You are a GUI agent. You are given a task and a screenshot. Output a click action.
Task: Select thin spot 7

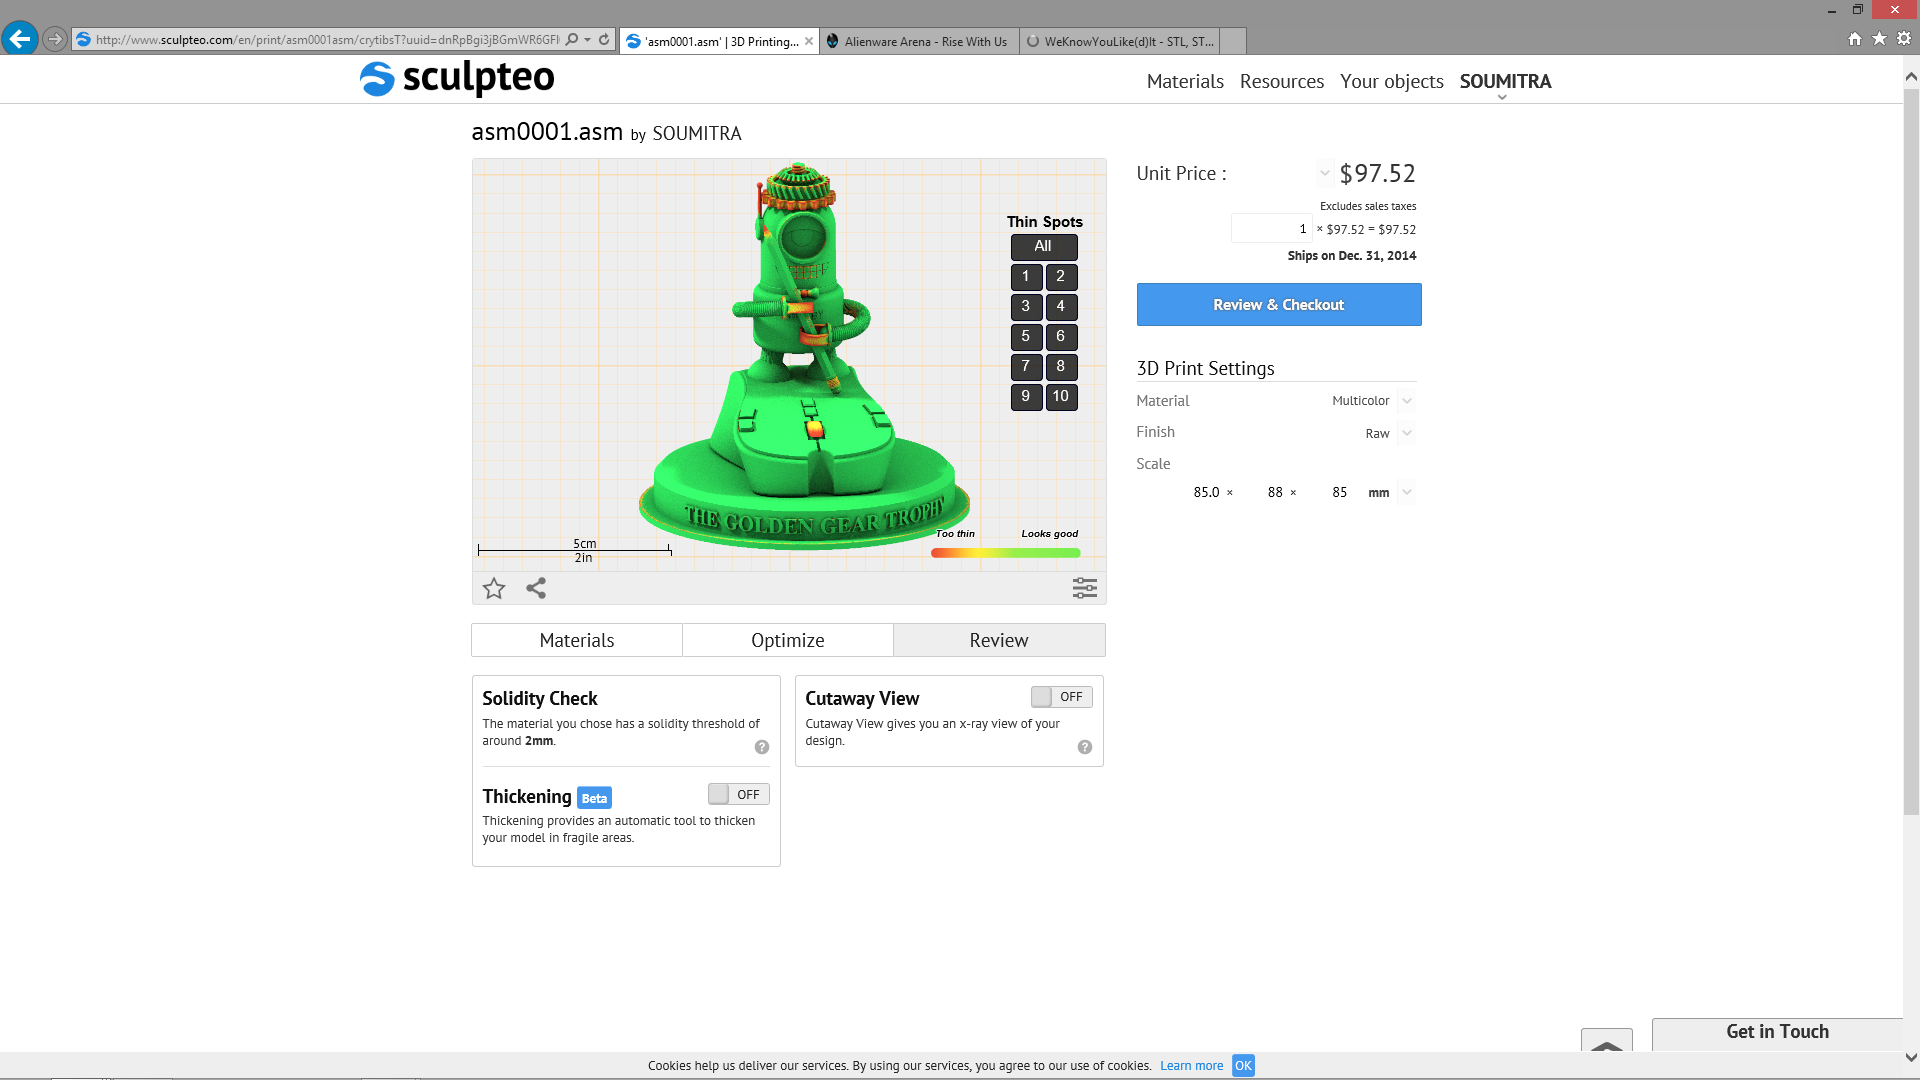coord(1026,367)
